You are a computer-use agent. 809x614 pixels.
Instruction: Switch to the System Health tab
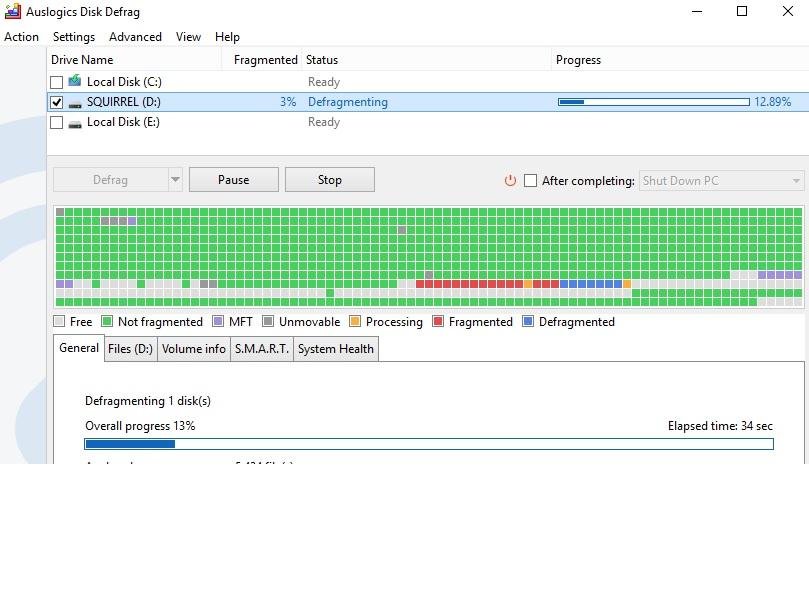(x=336, y=349)
